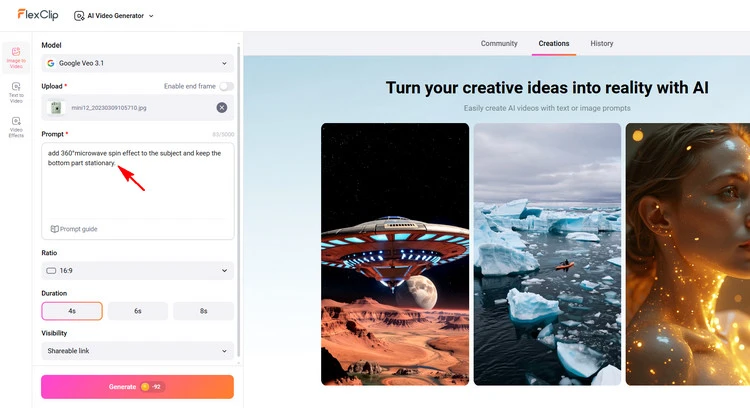Expand the Shareable link visibility dropdown
Screen dimensions: 750x408
pos(138,351)
